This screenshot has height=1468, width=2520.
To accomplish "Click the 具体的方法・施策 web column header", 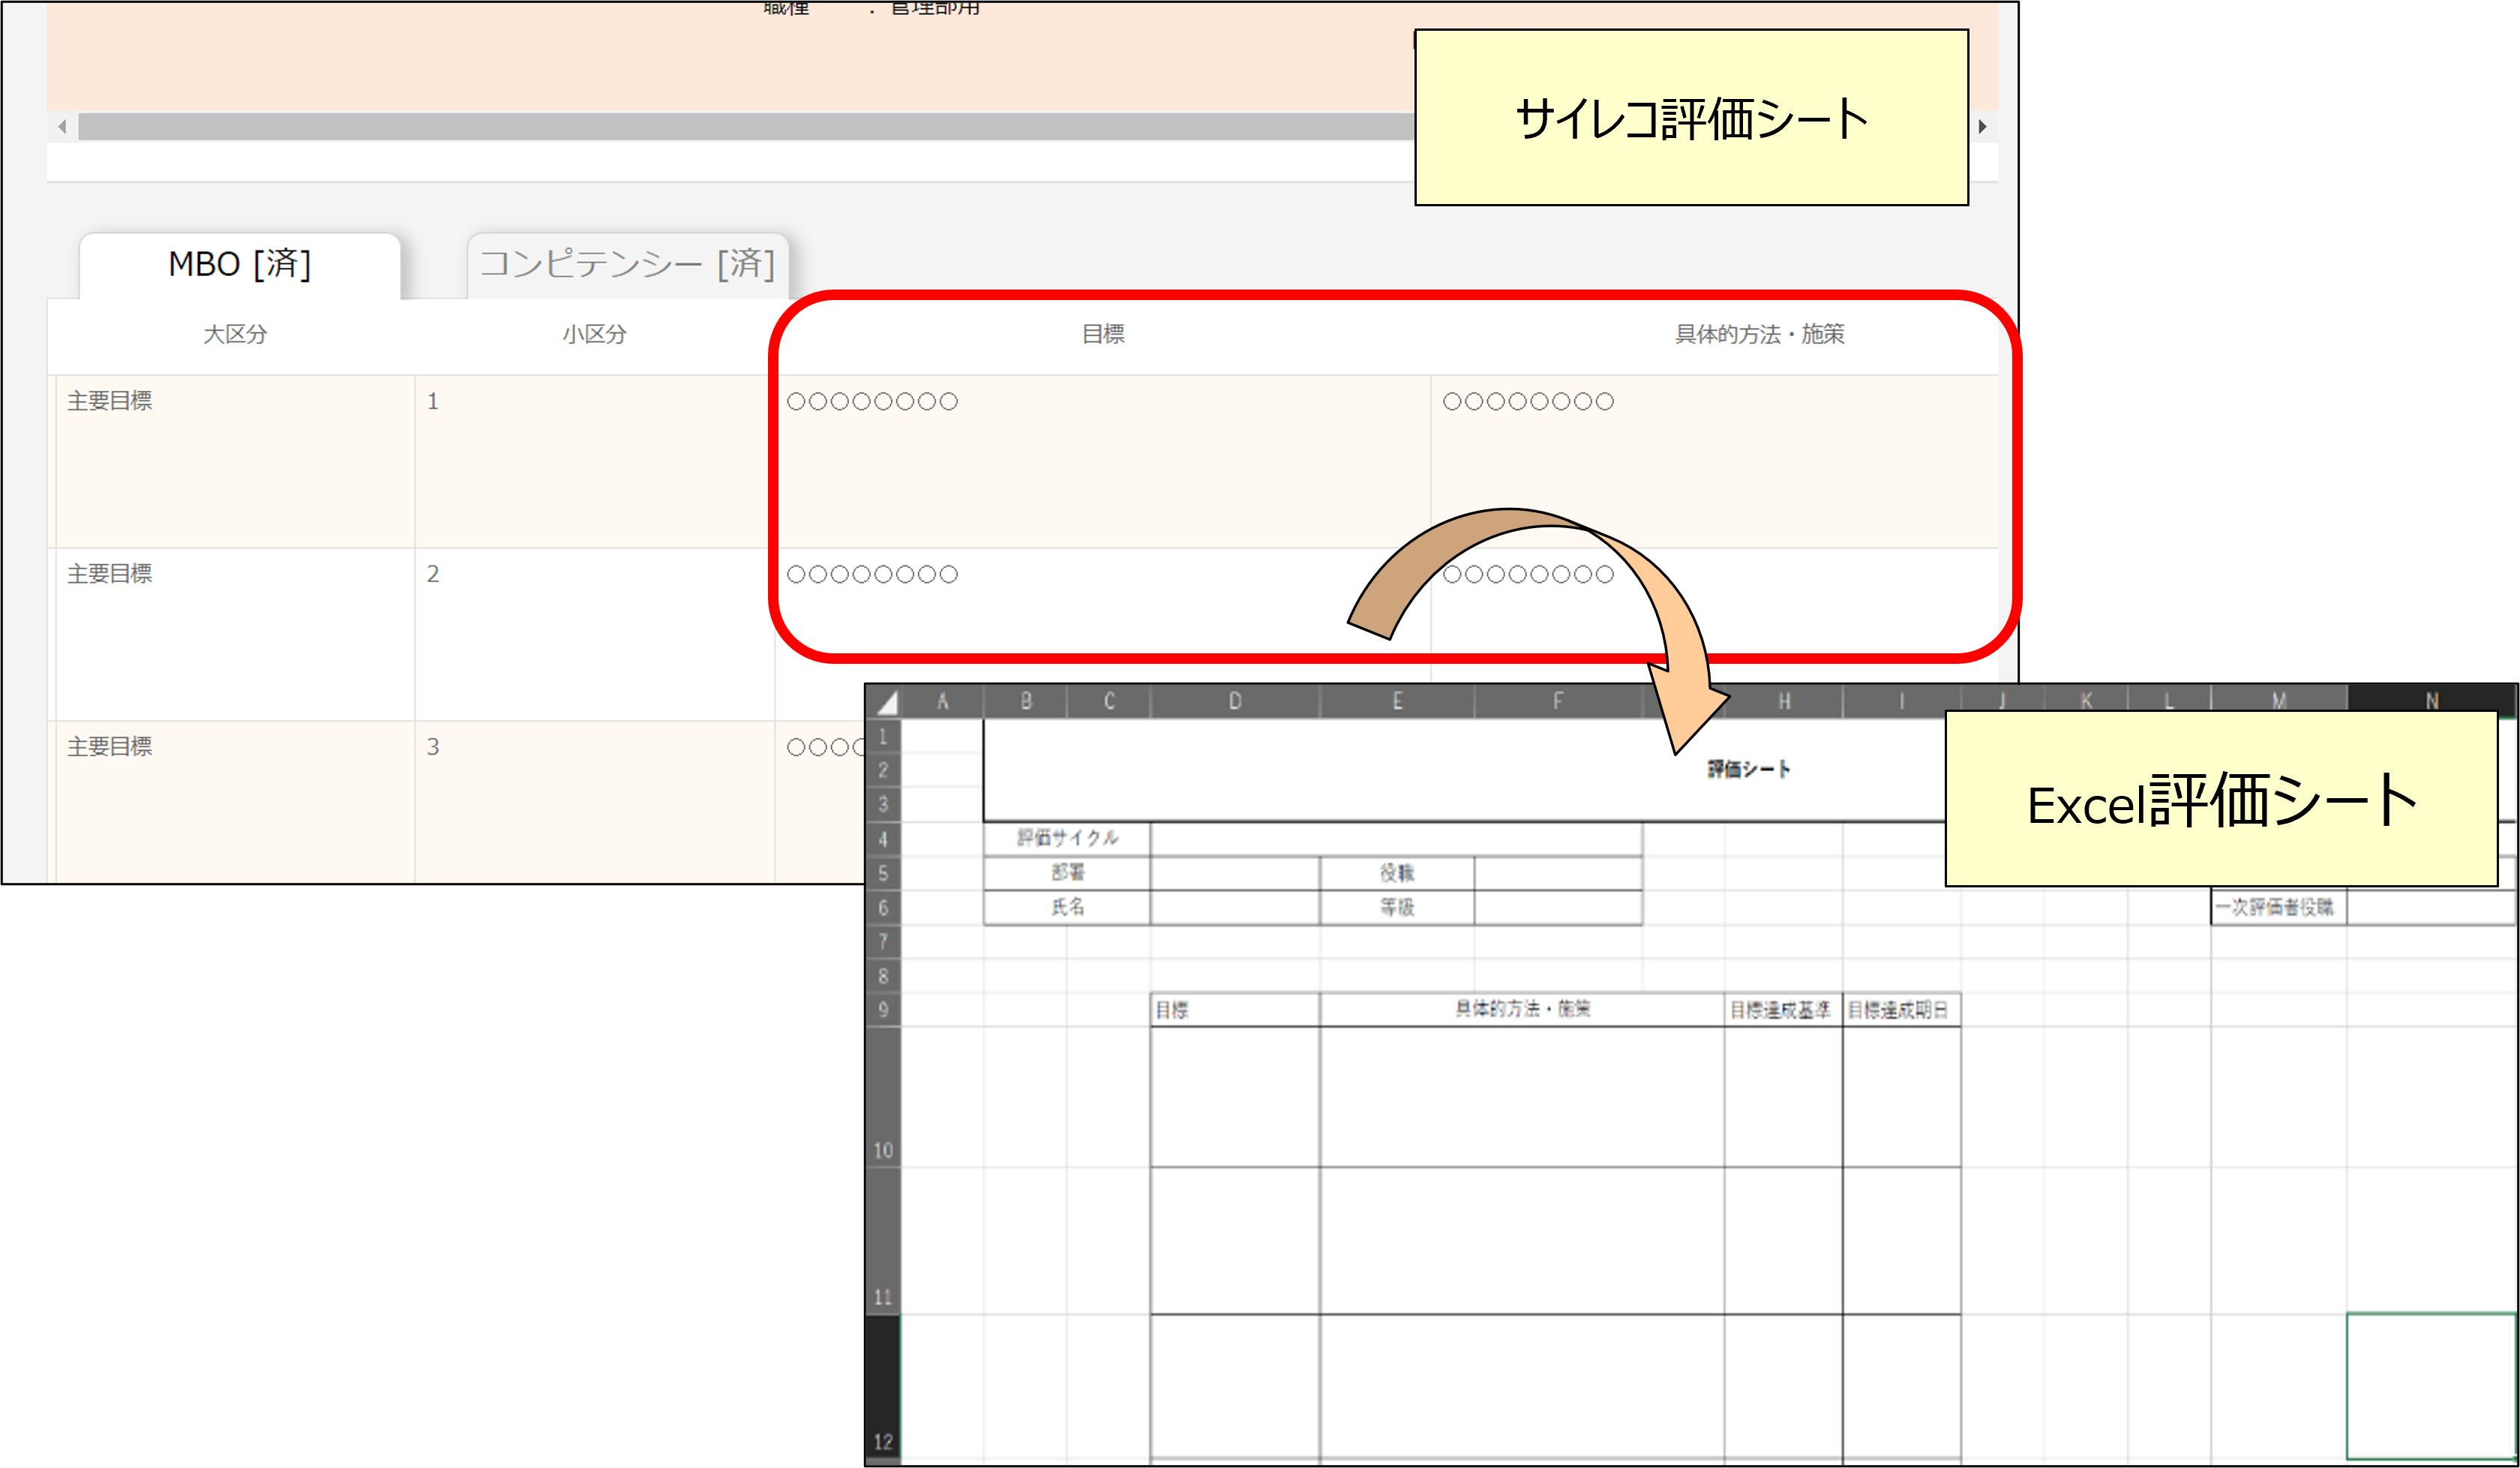I will 1759,334.
